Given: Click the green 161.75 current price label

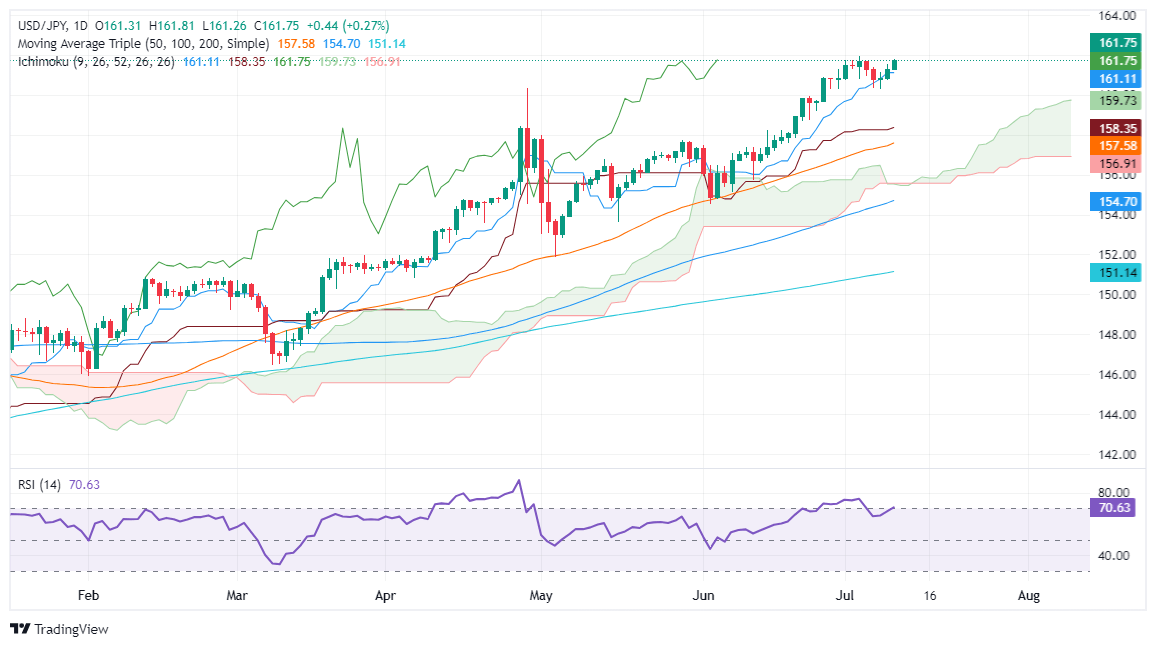Looking at the screenshot, I should click(1116, 43).
